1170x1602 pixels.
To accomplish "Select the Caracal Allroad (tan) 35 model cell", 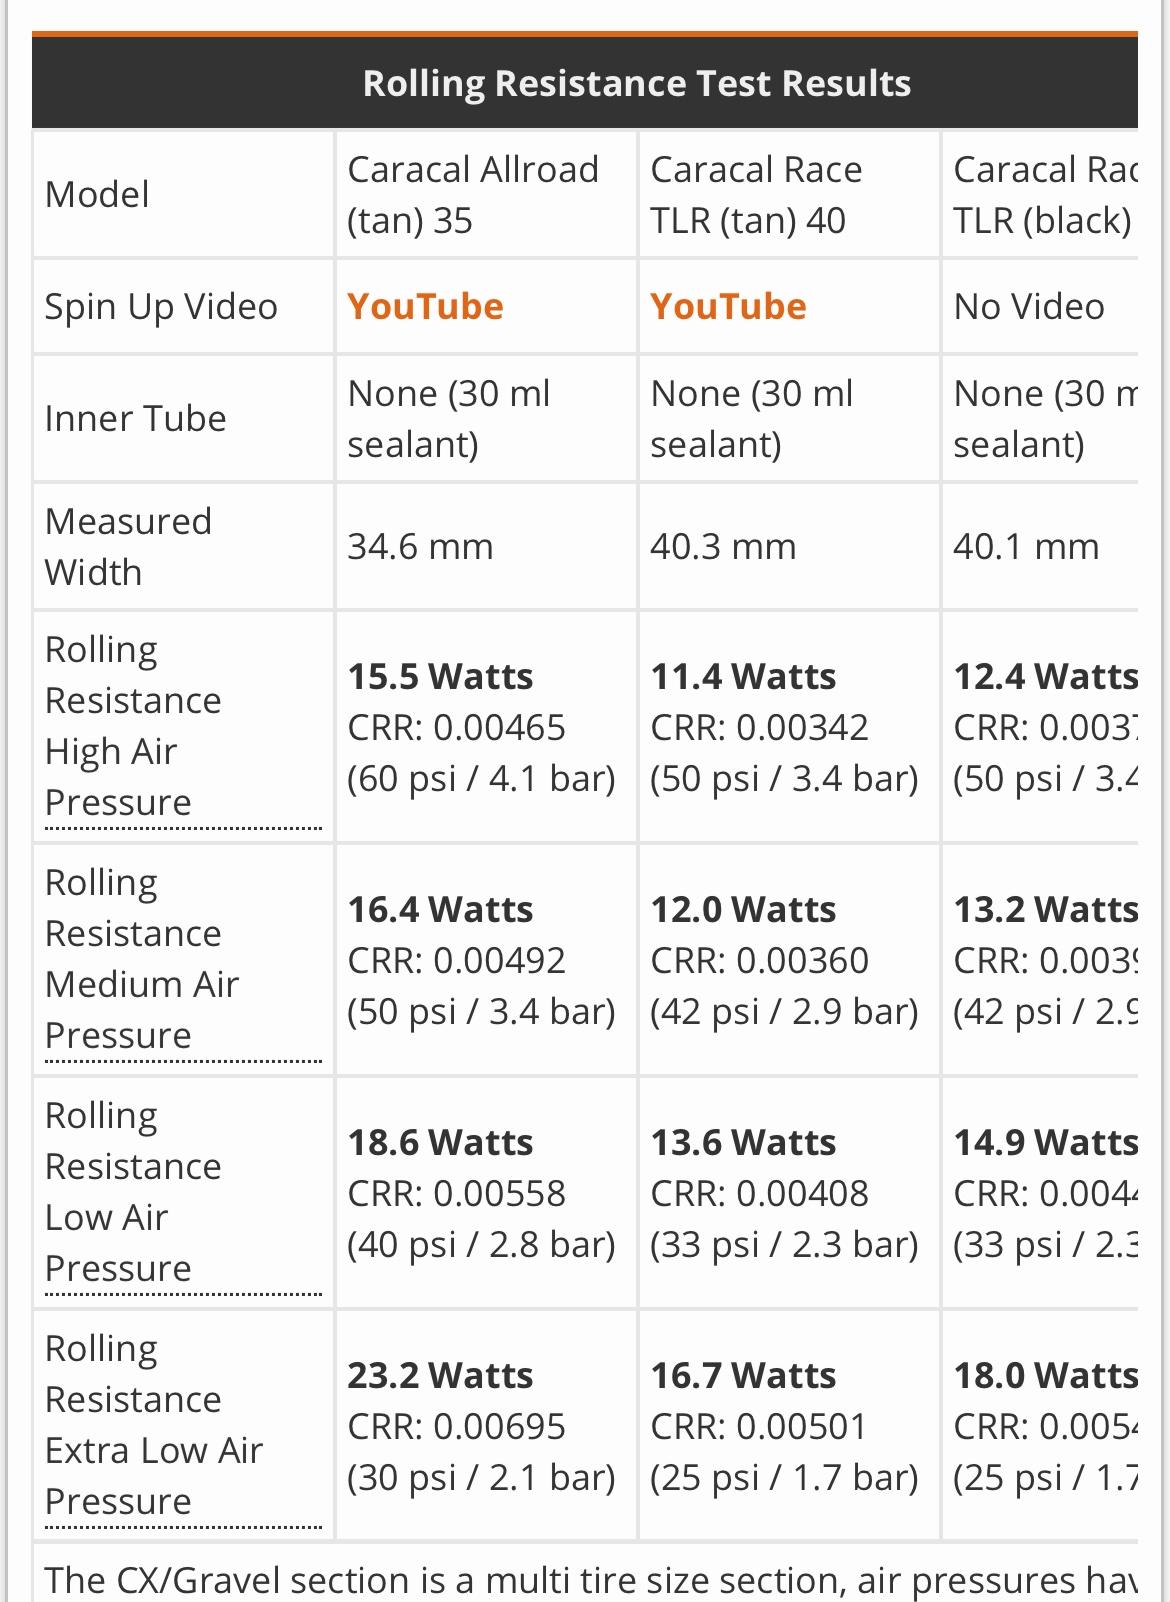I will point(473,195).
